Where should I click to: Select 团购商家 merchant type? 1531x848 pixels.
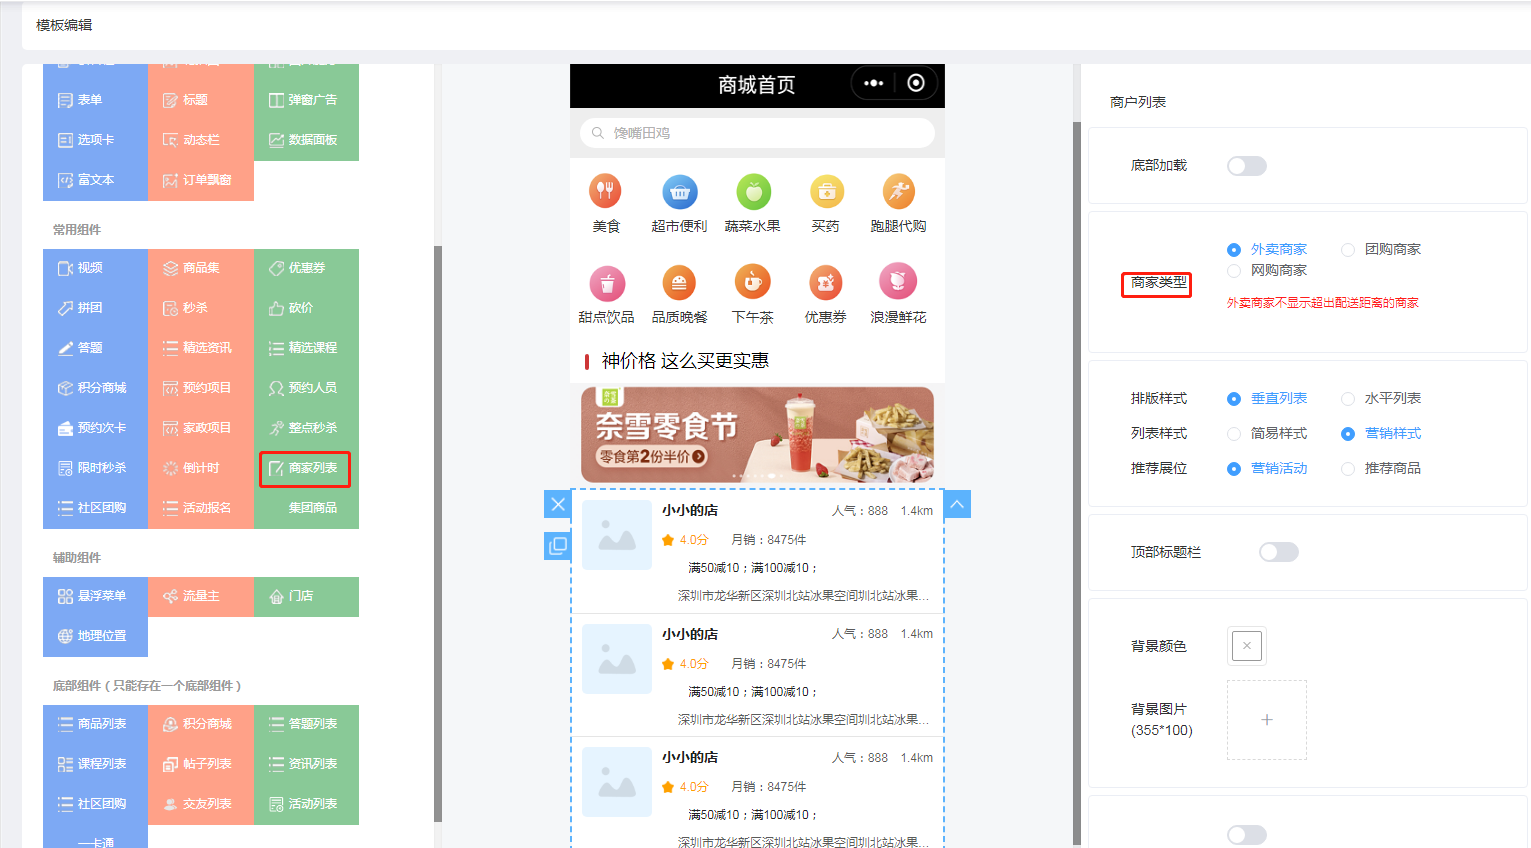click(x=1381, y=249)
